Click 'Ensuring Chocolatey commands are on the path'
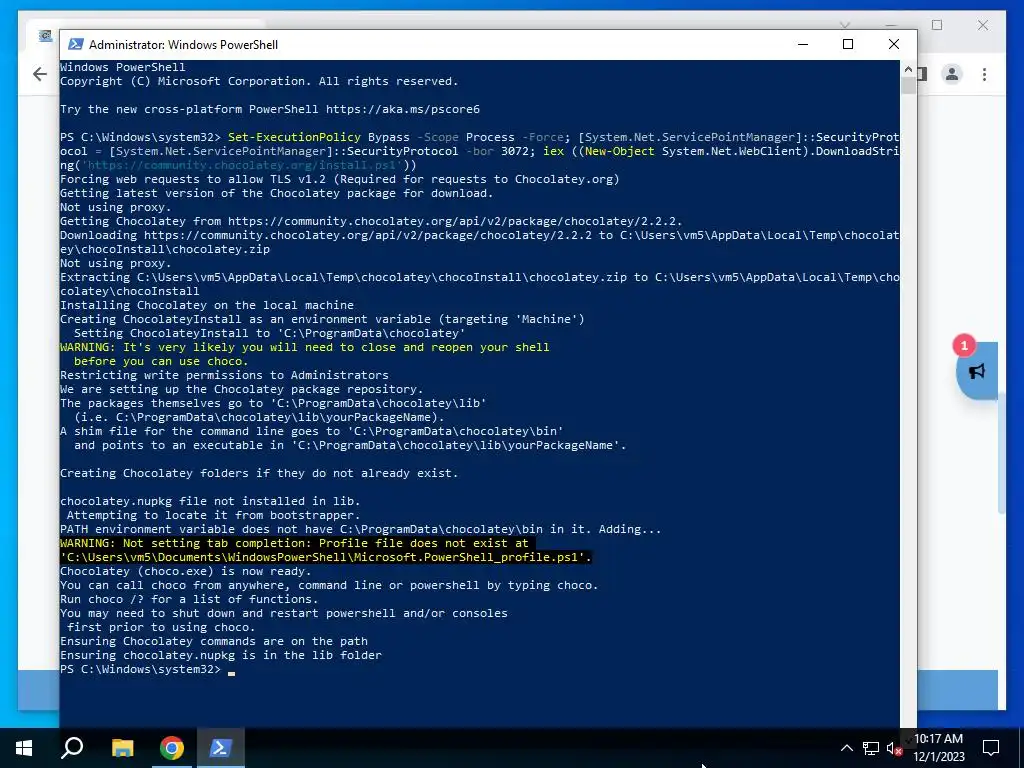Image resolution: width=1024 pixels, height=768 pixels. (x=214, y=641)
